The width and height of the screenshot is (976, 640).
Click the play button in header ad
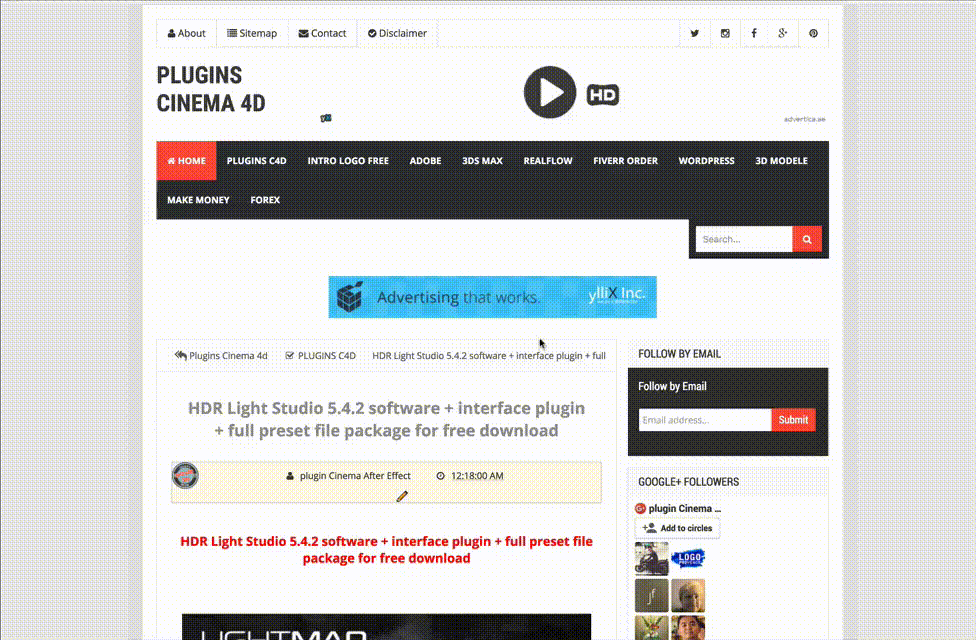550,92
